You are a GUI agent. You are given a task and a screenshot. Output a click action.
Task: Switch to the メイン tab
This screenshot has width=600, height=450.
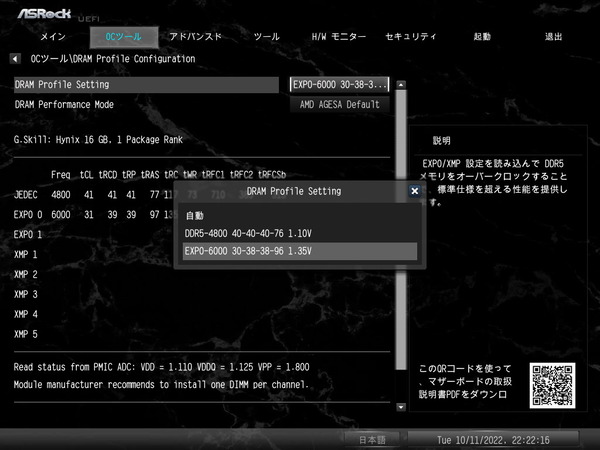(52, 37)
